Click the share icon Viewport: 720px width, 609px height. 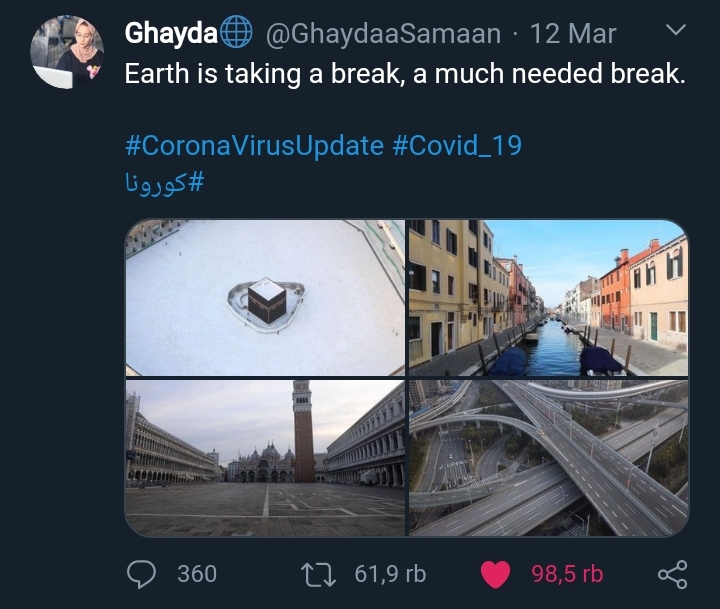point(673,575)
